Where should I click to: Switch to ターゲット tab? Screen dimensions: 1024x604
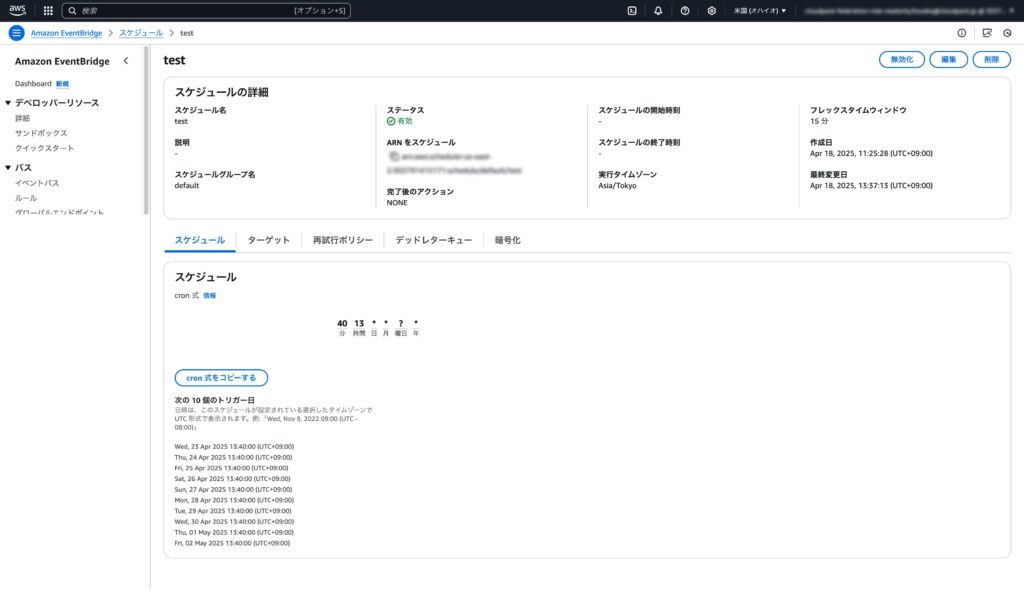pos(268,240)
